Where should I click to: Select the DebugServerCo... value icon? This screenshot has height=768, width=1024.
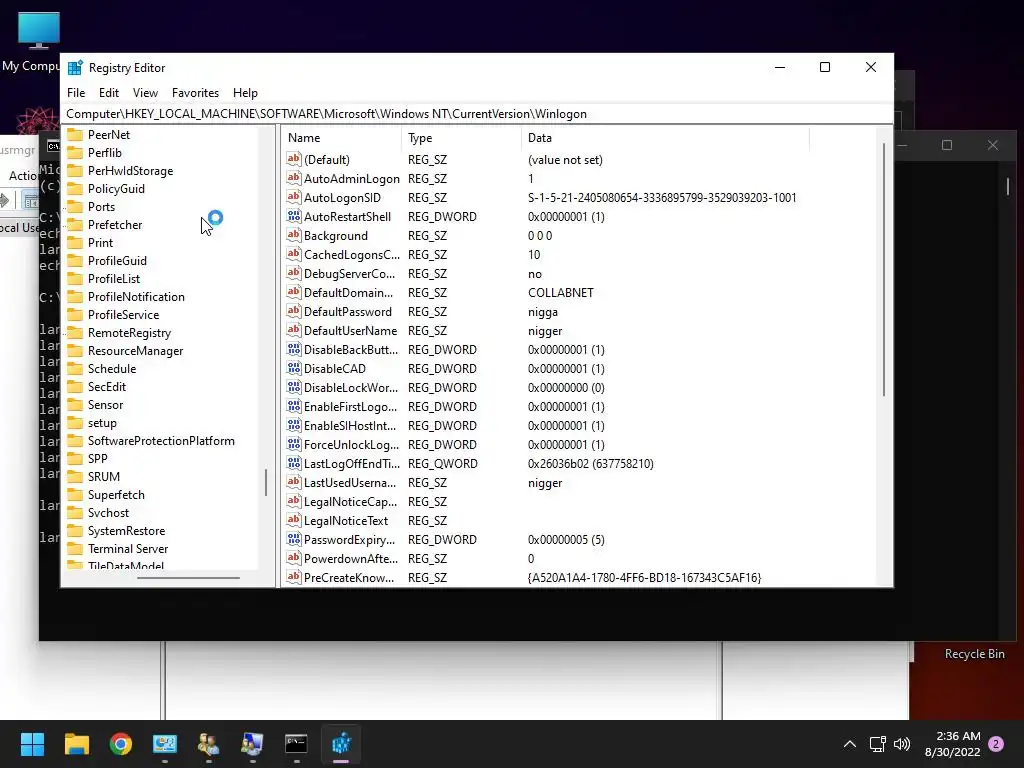pos(294,273)
